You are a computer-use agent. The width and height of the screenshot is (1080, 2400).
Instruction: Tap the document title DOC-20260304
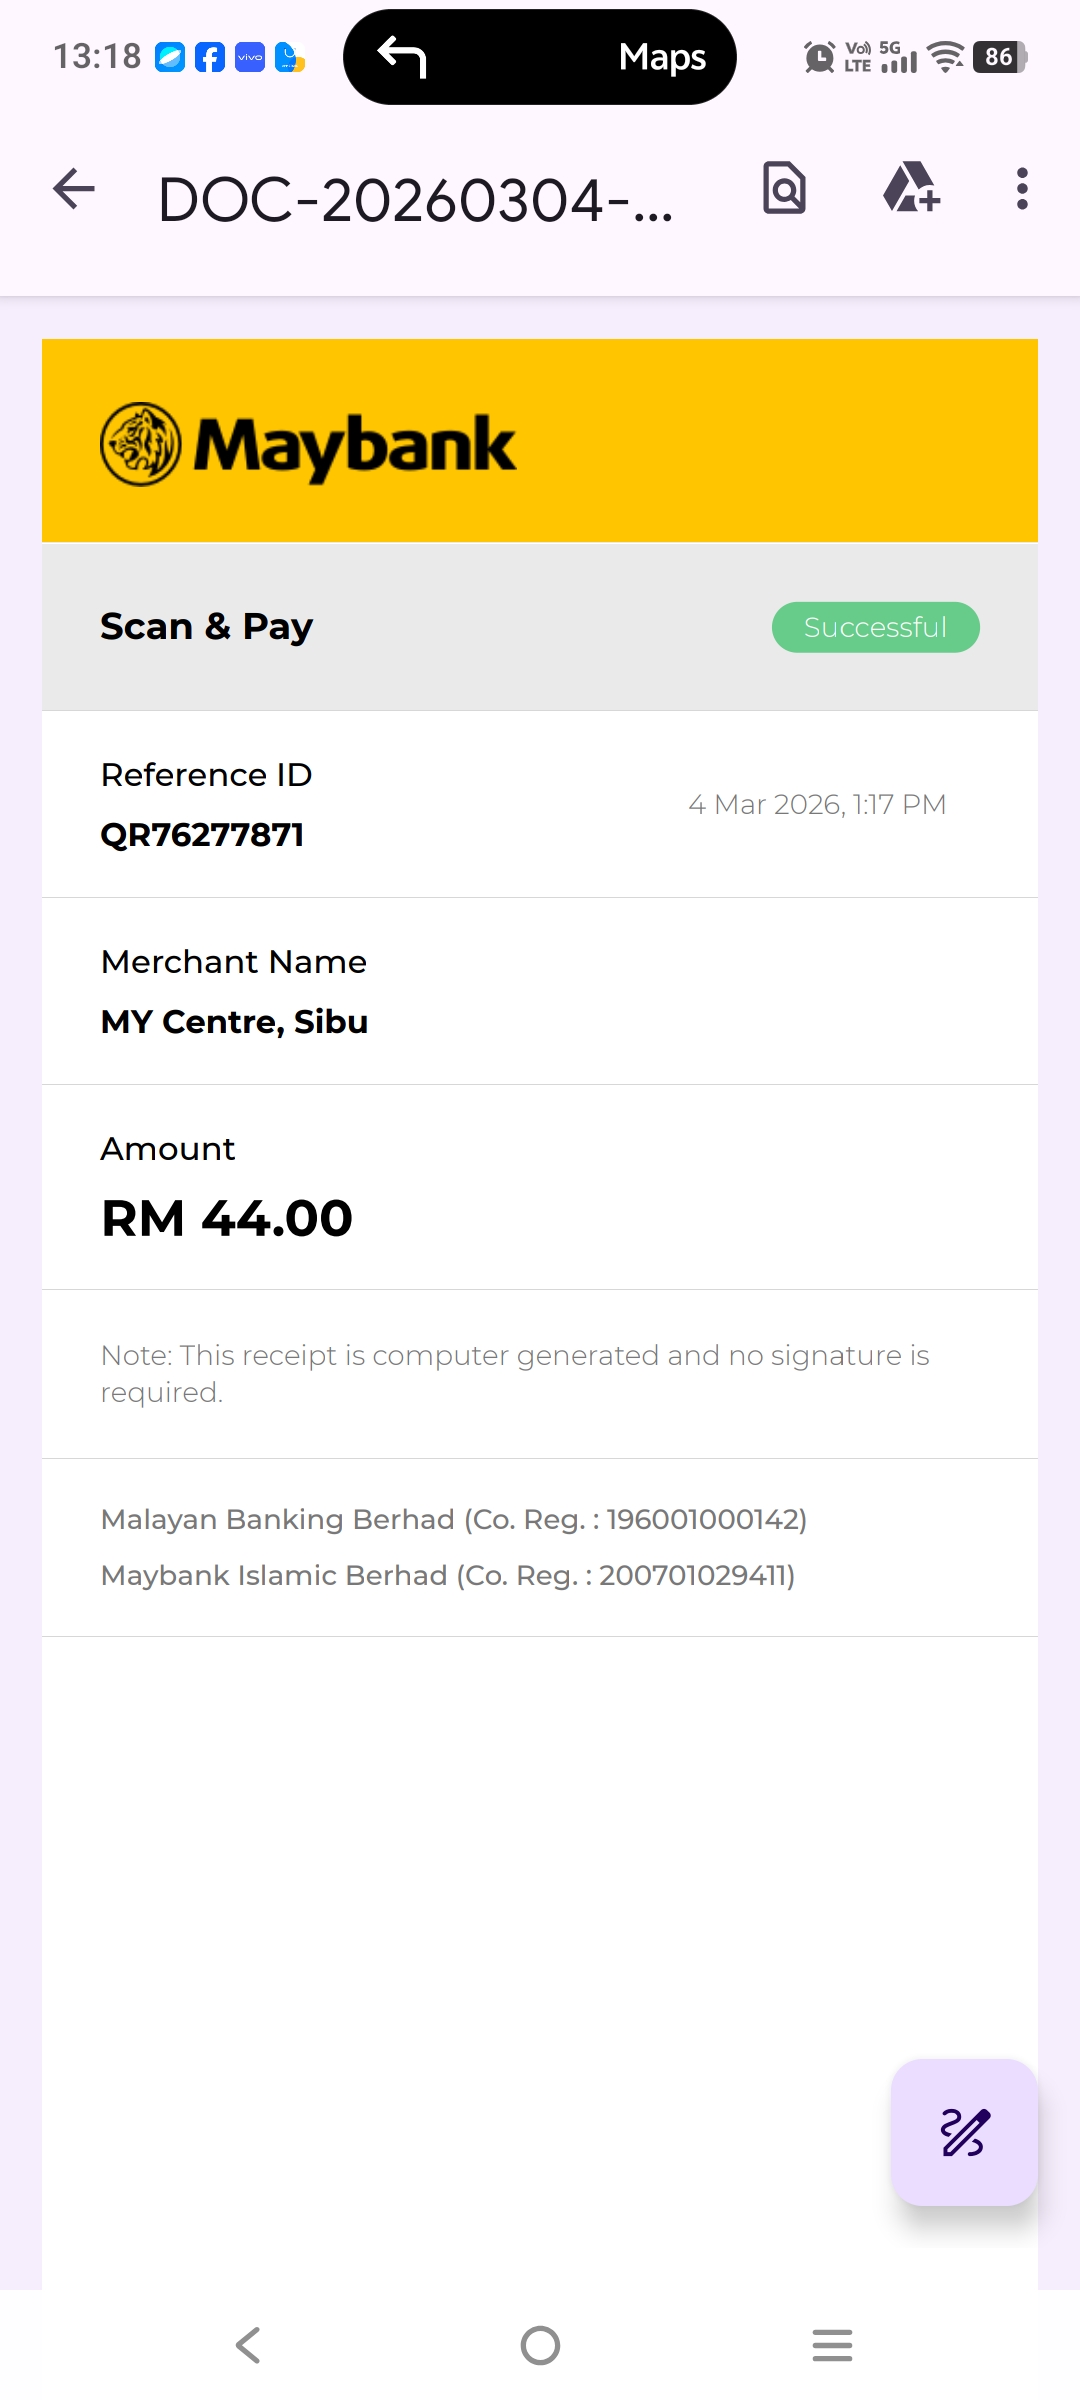coord(415,200)
